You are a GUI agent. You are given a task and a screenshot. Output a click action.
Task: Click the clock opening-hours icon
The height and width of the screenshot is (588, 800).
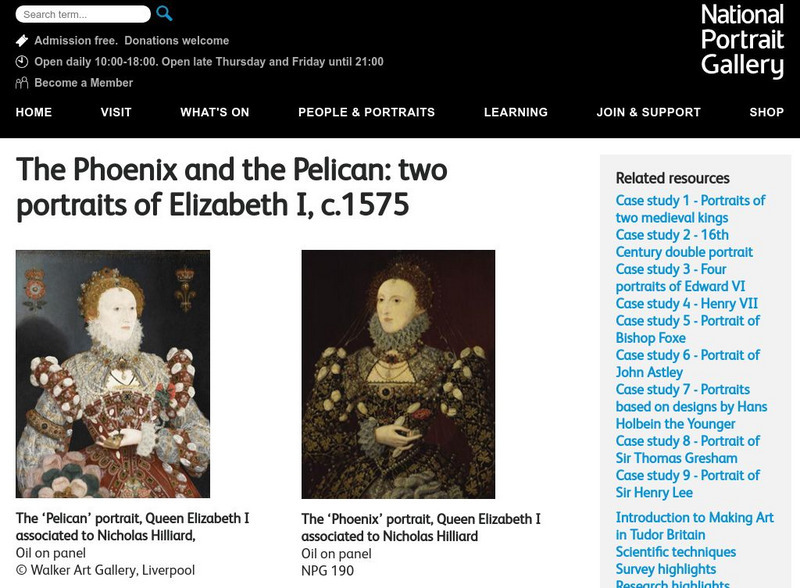[21, 62]
